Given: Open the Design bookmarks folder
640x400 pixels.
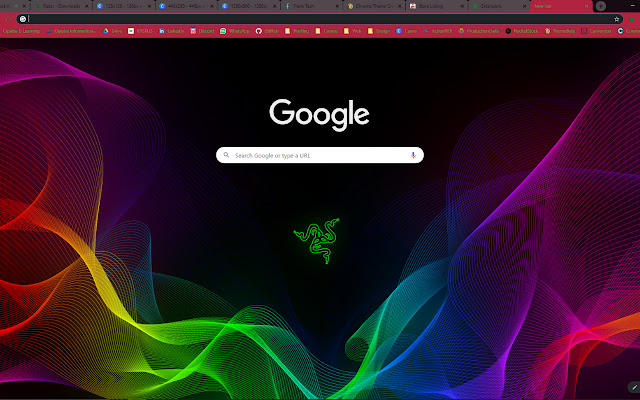Looking at the screenshot, I should pyautogui.click(x=379, y=31).
